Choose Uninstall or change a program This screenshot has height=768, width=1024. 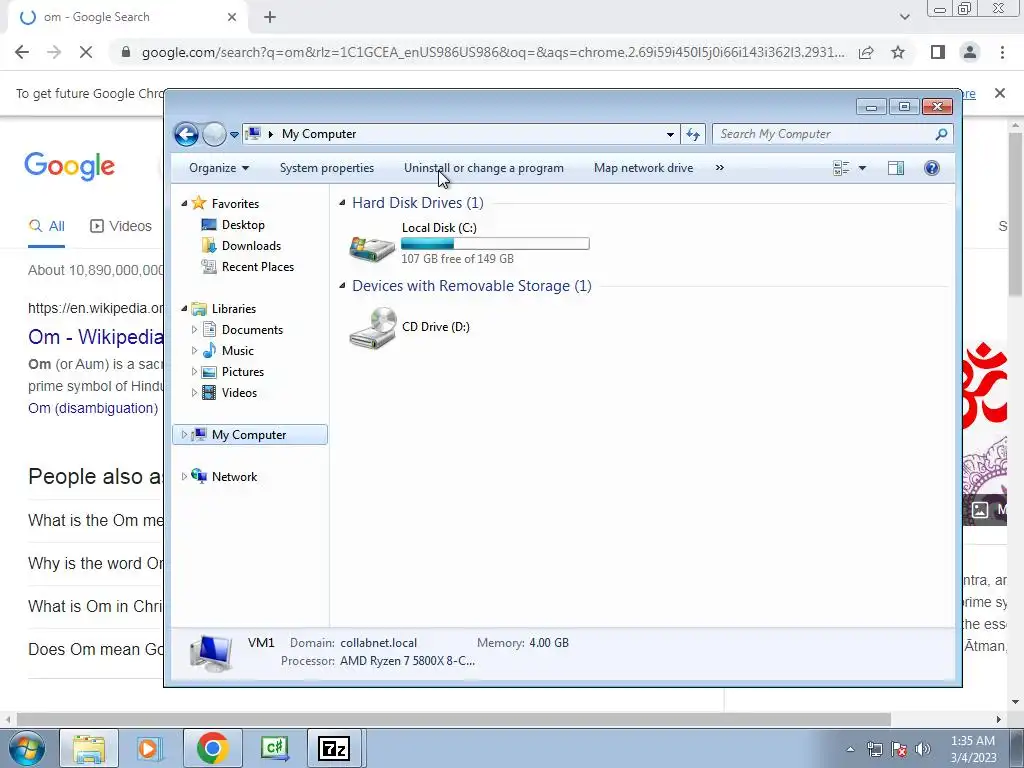coord(483,168)
